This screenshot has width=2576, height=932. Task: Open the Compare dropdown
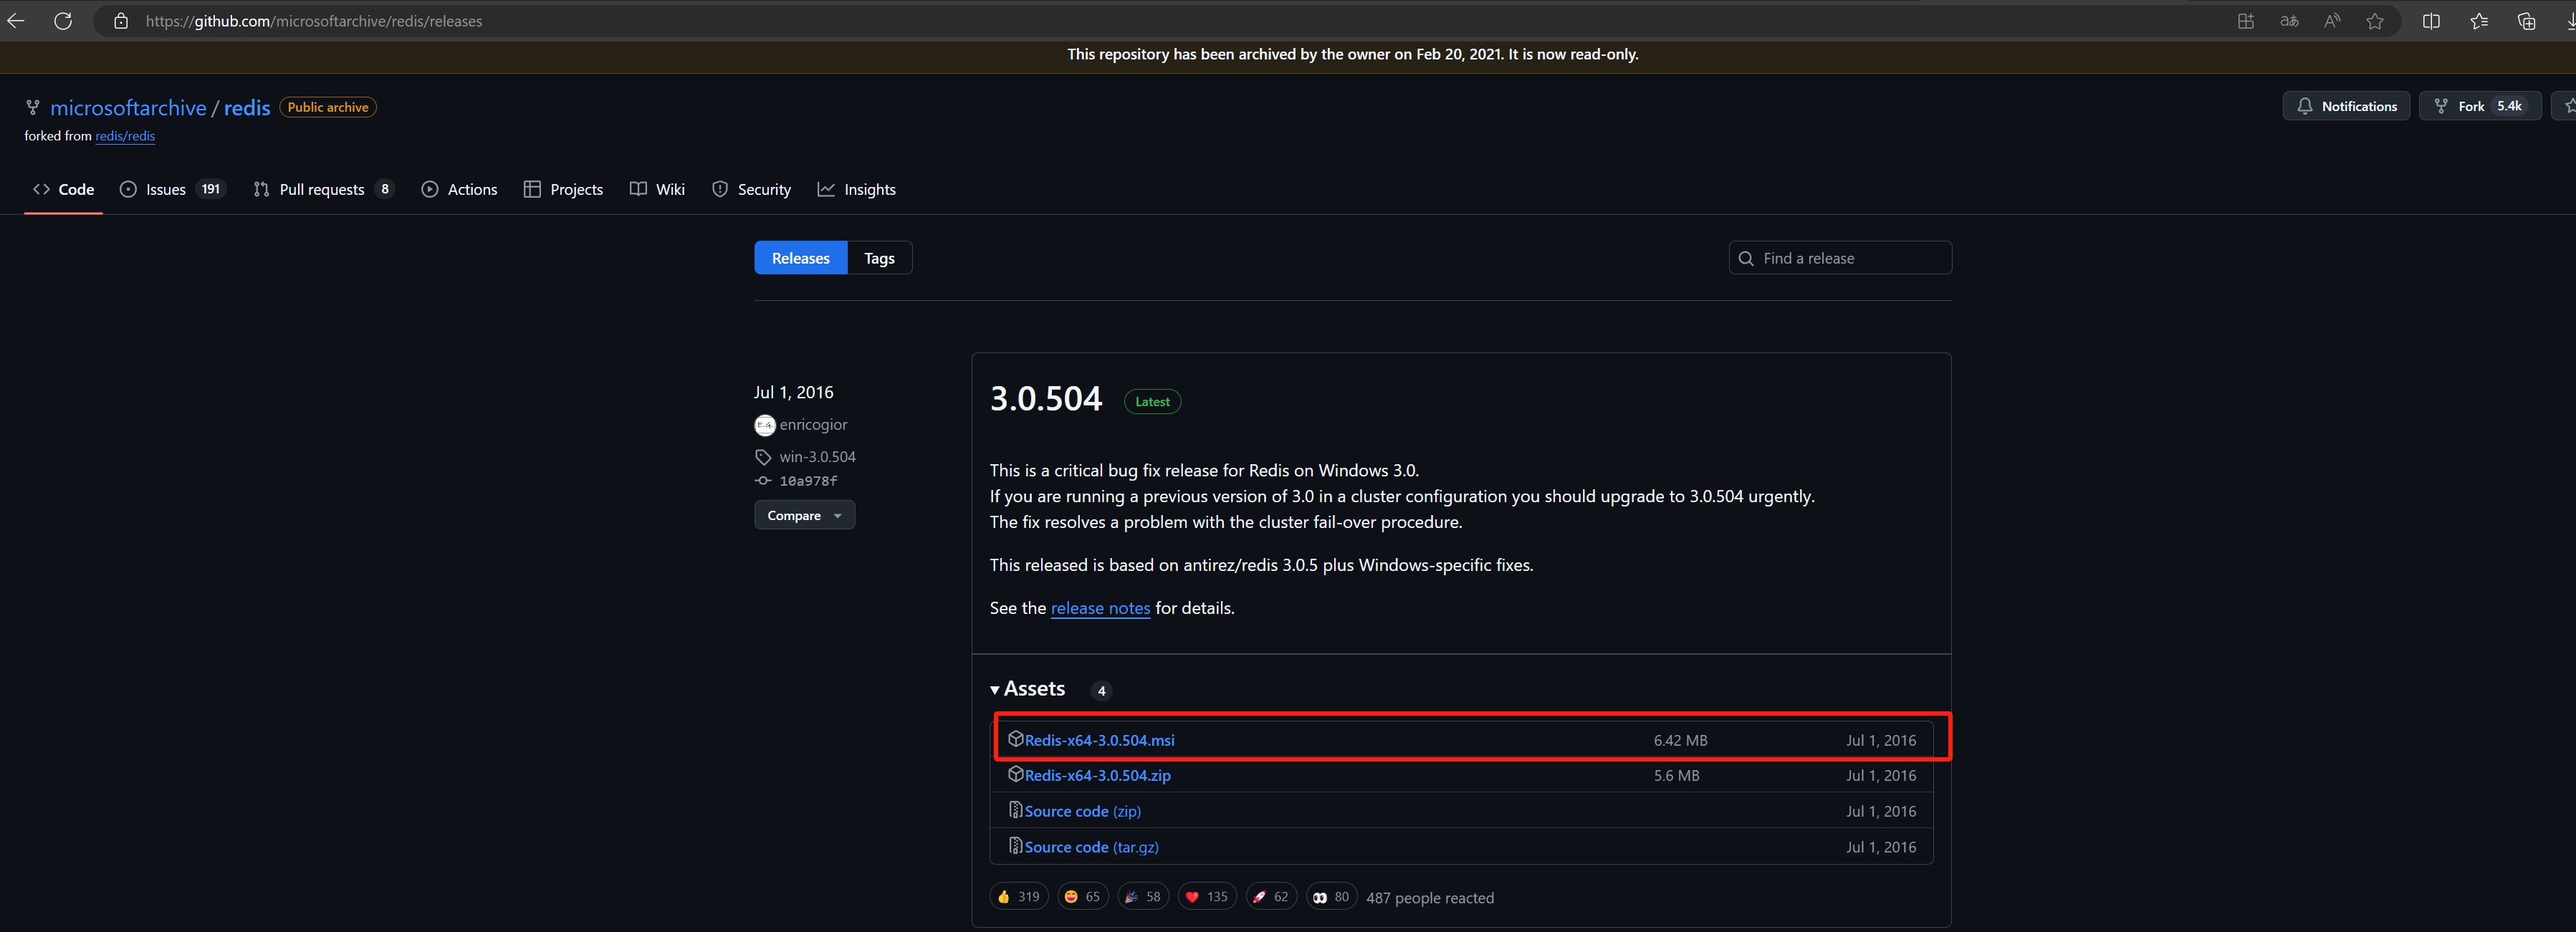(x=804, y=516)
